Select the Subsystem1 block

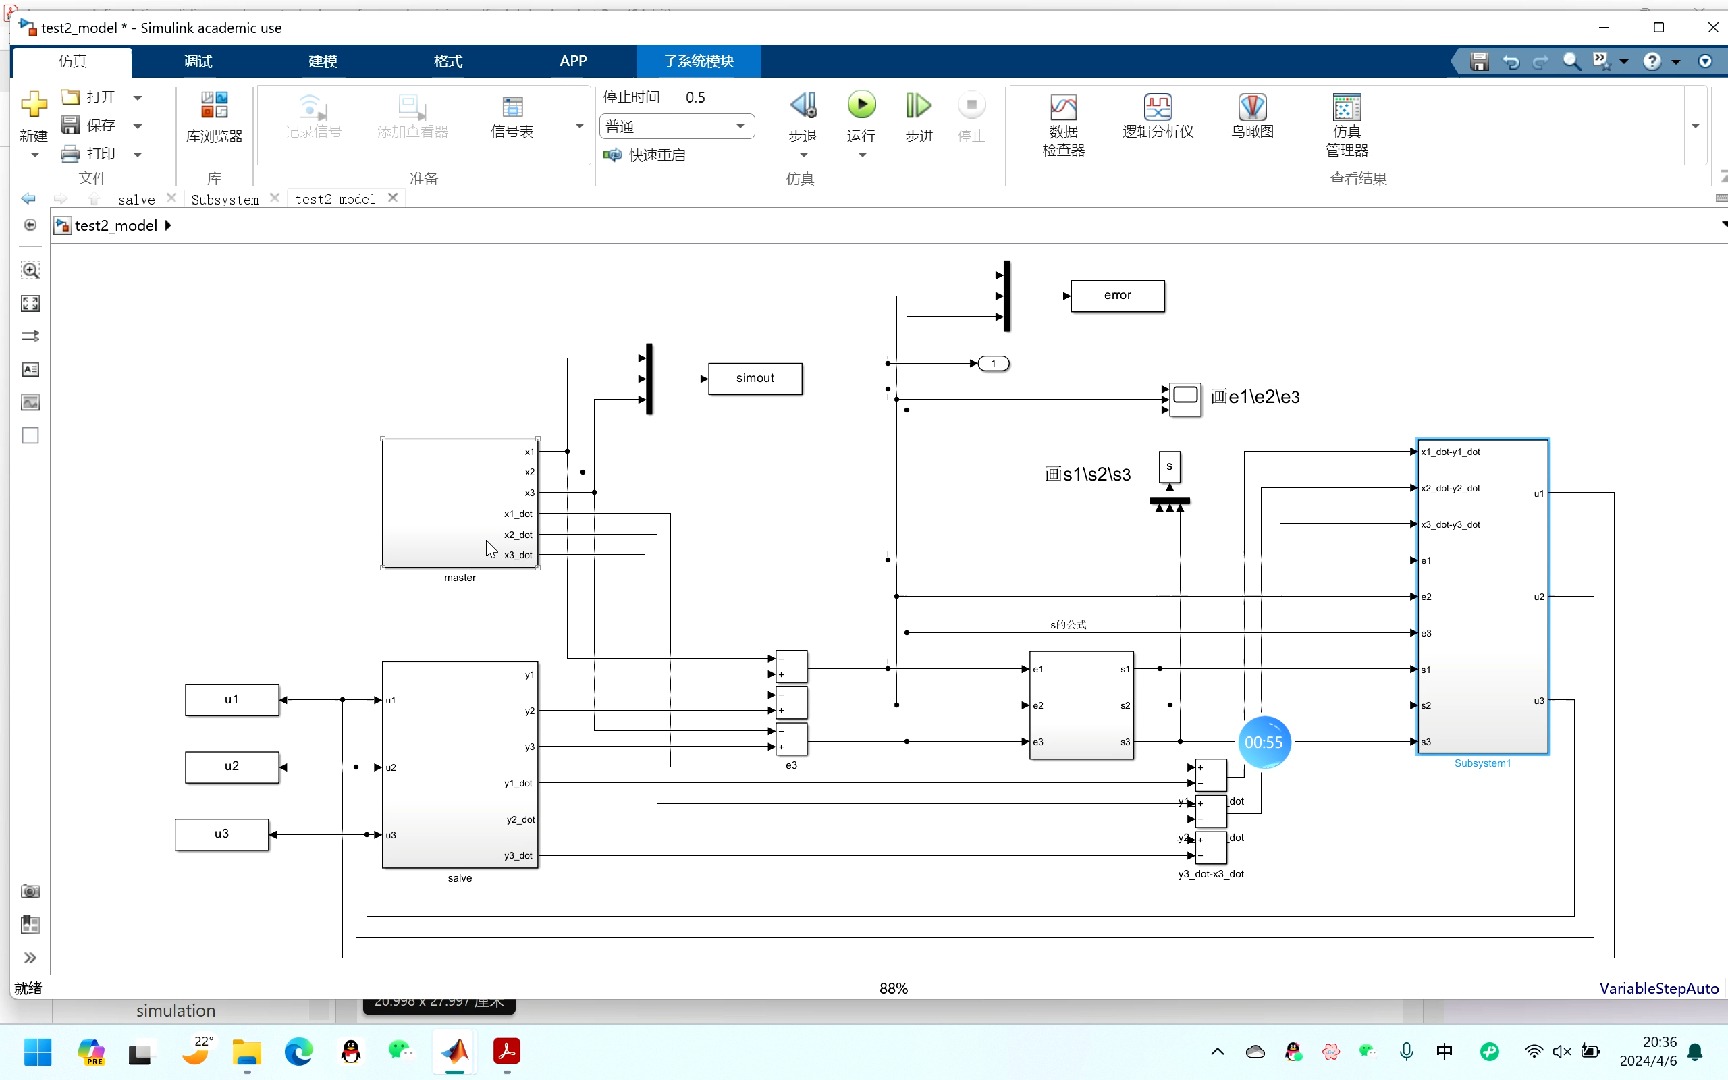pyautogui.click(x=1483, y=597)
